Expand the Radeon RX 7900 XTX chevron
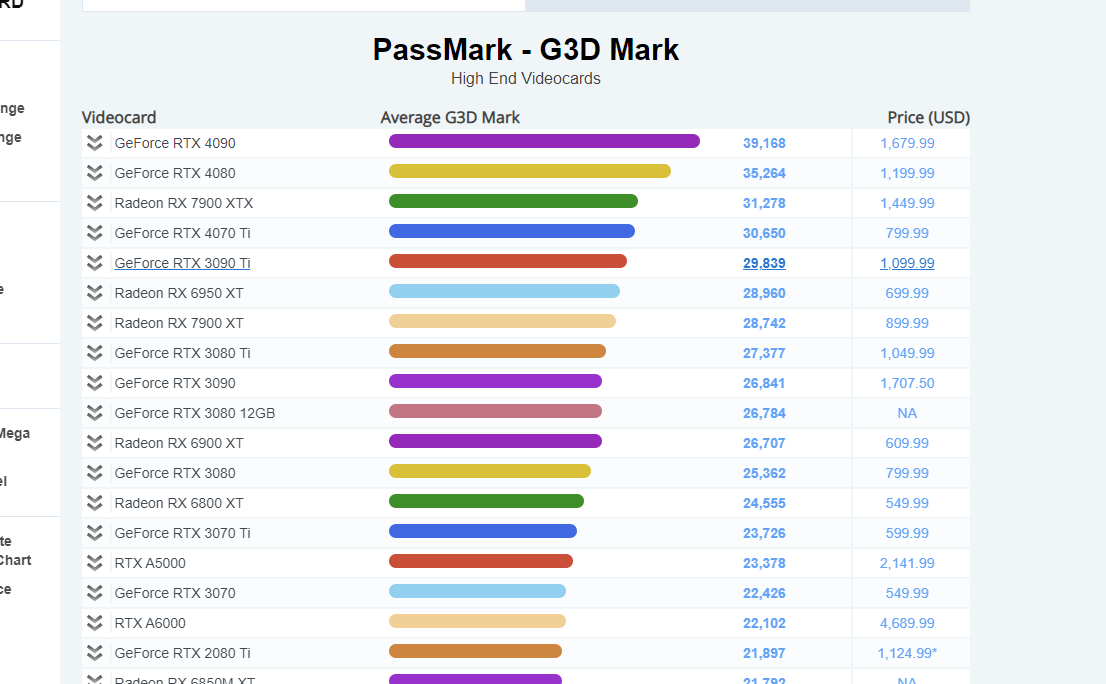 tap(95, 203)
